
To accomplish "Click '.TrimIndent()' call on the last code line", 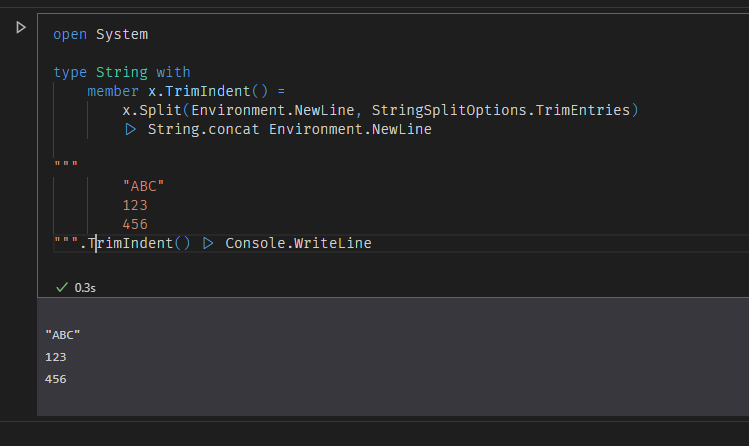I will coord(135,244).
